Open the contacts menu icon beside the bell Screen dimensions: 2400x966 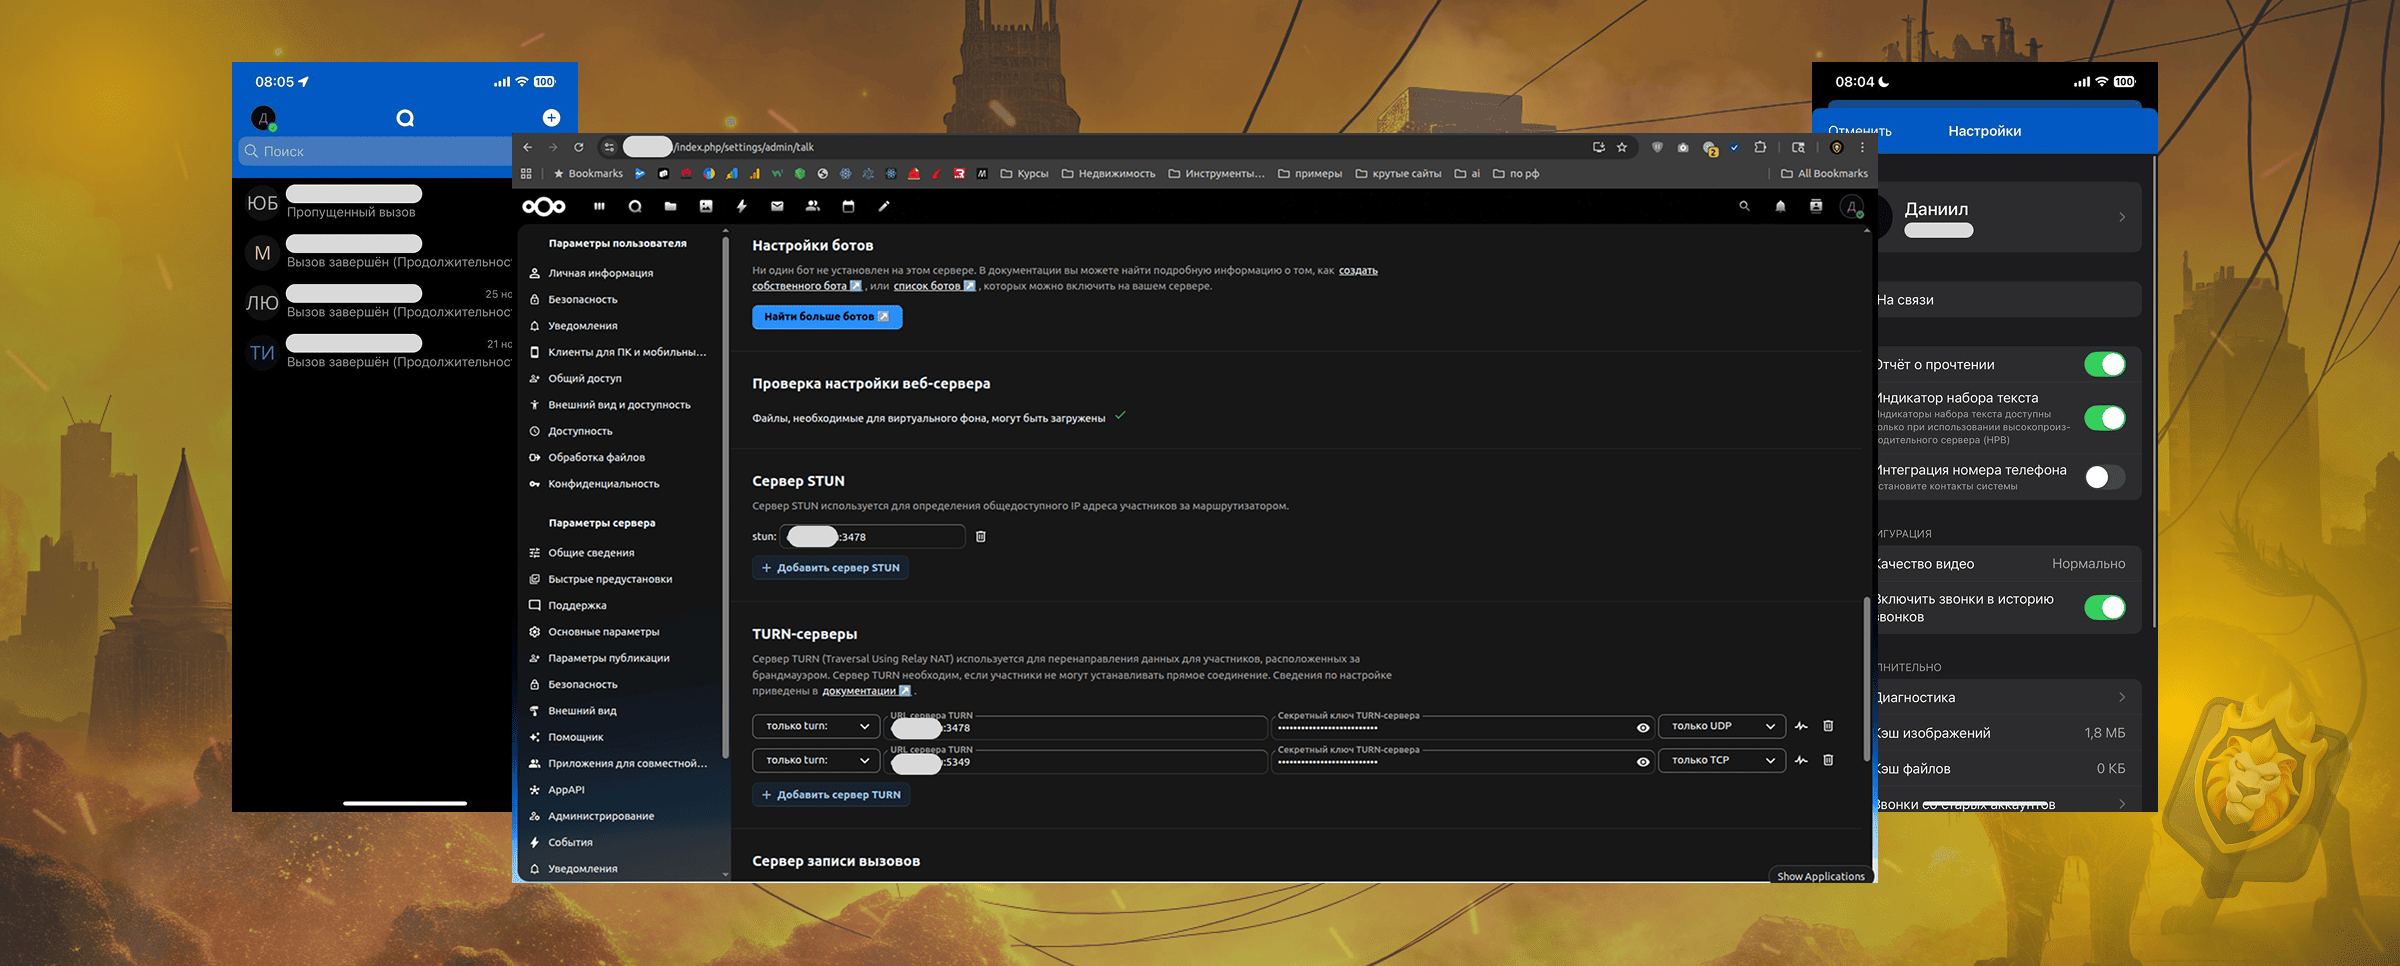tap(1816, 207)
